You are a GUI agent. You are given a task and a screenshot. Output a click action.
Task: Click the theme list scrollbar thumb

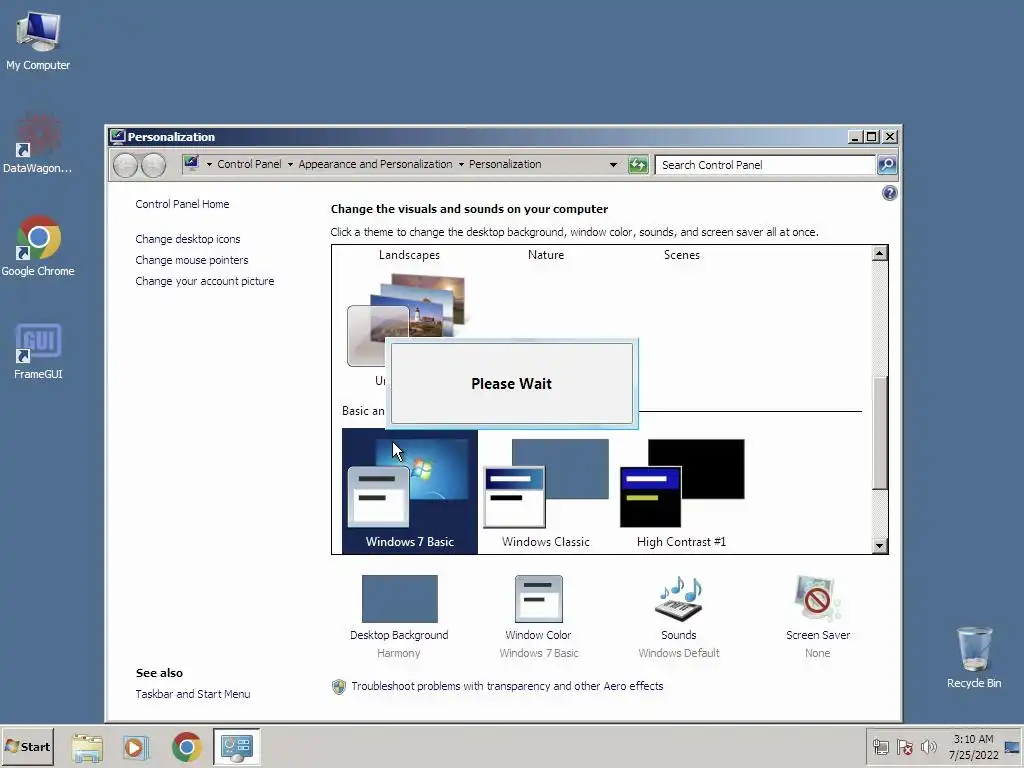[x=880, y=432]
